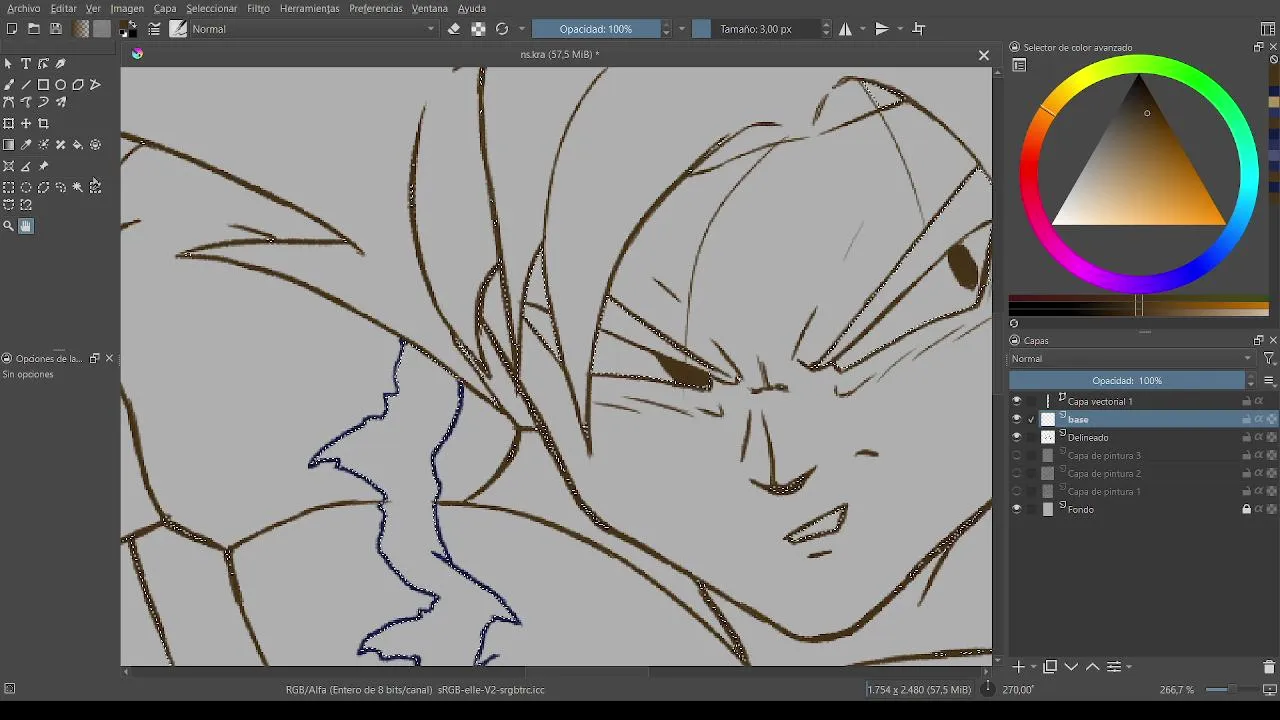Open horizontal mirror options arrow

click(863, 29)
